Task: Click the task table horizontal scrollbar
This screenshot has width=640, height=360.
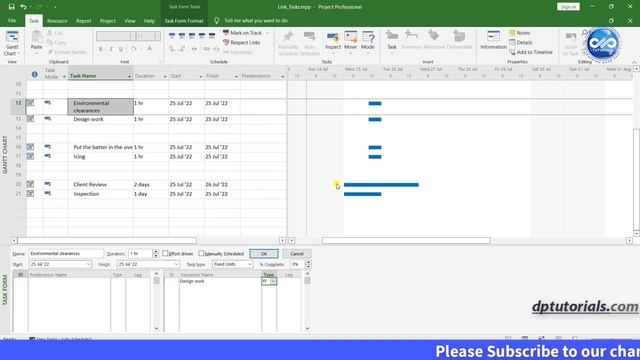Action: pos(107,241)
